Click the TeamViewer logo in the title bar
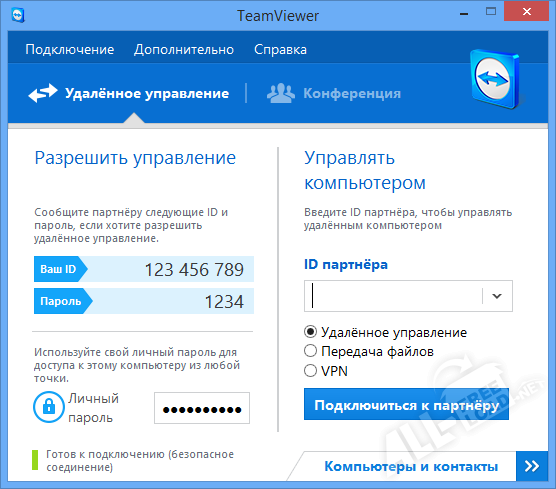 coord(18,16)
